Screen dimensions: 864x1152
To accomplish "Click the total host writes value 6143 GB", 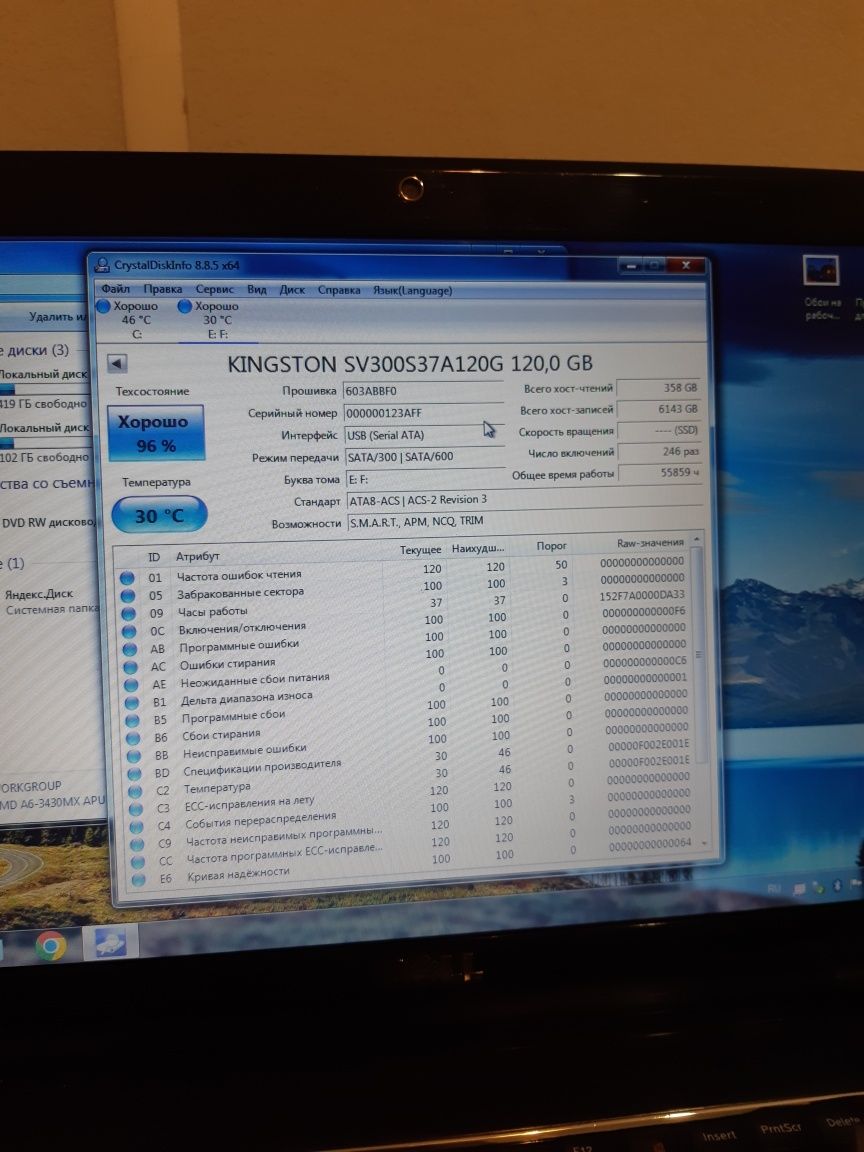I will pos(658,408).
